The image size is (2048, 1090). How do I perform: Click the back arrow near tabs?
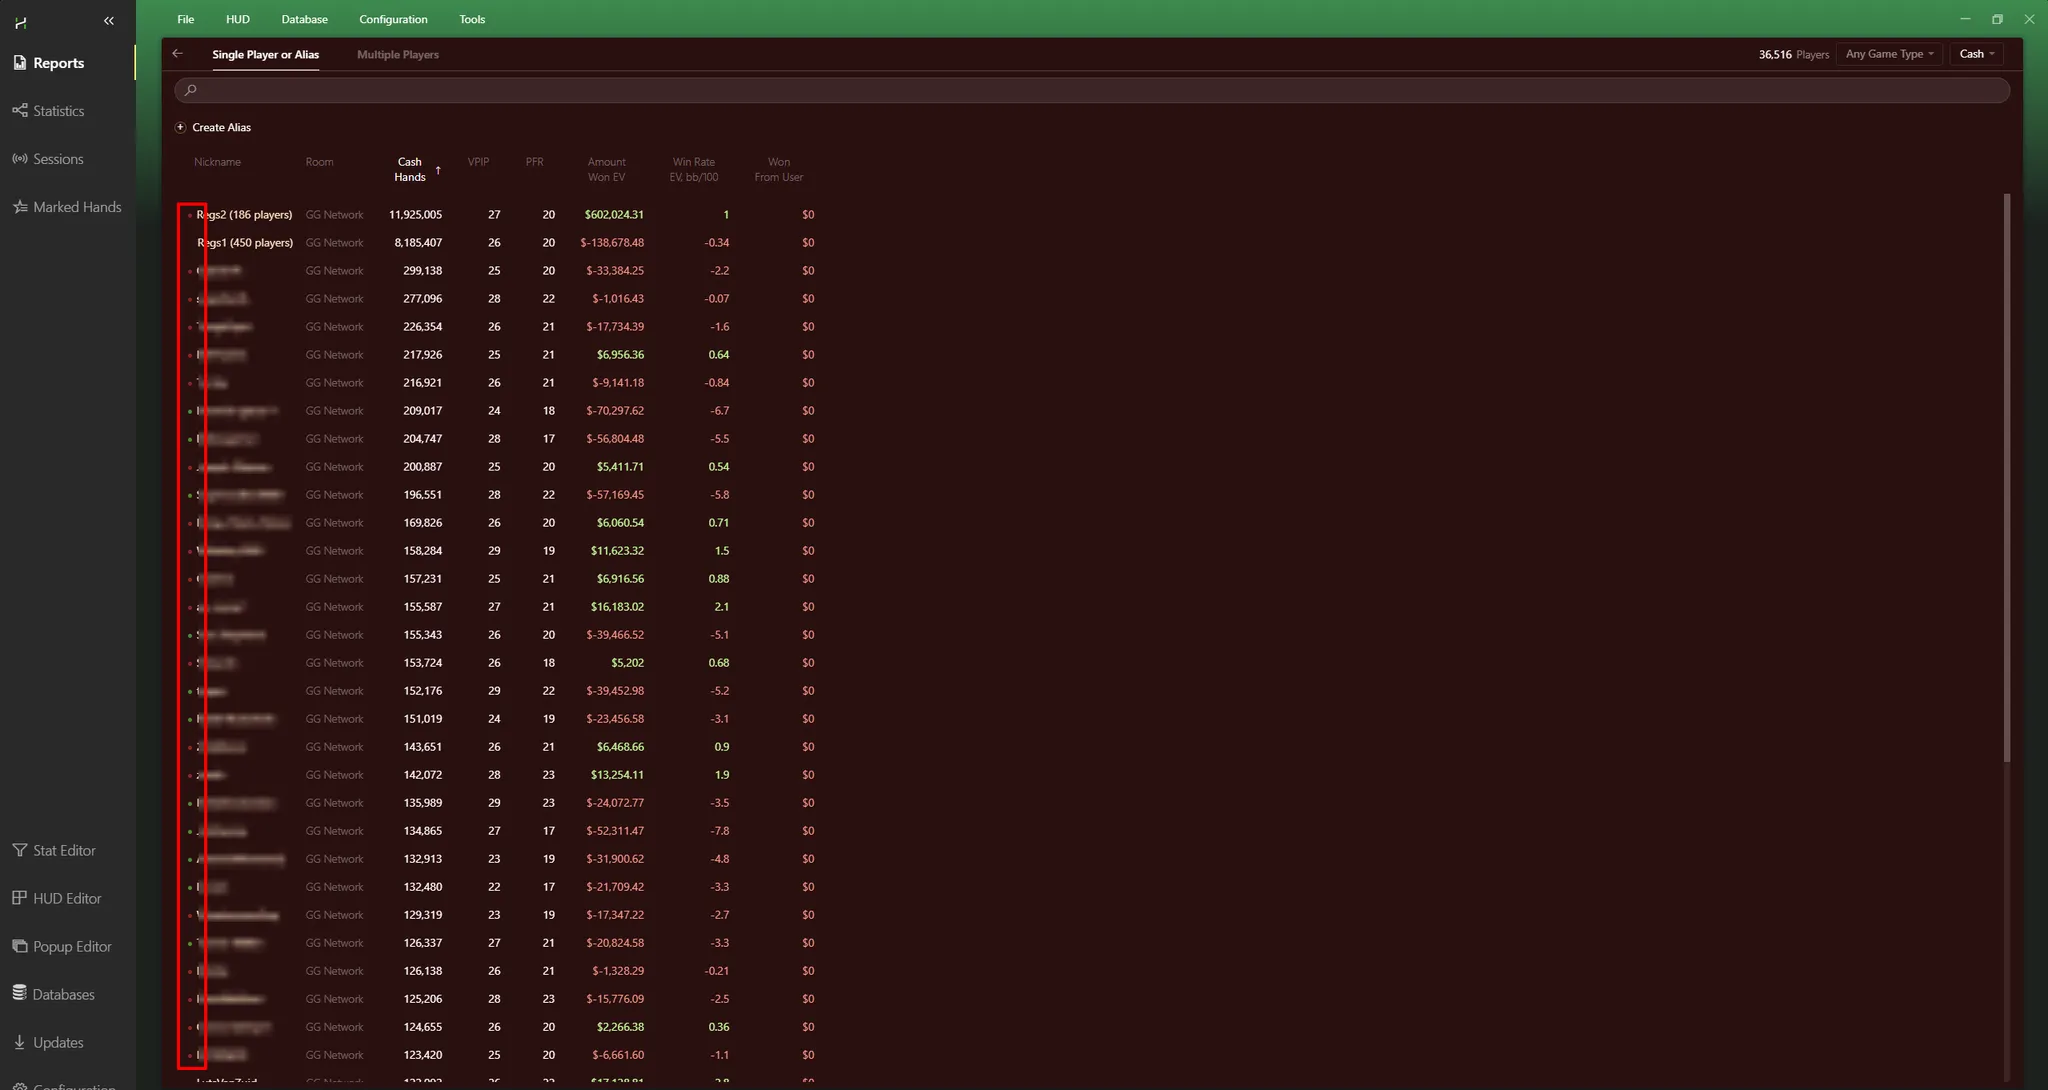point(178,54)
